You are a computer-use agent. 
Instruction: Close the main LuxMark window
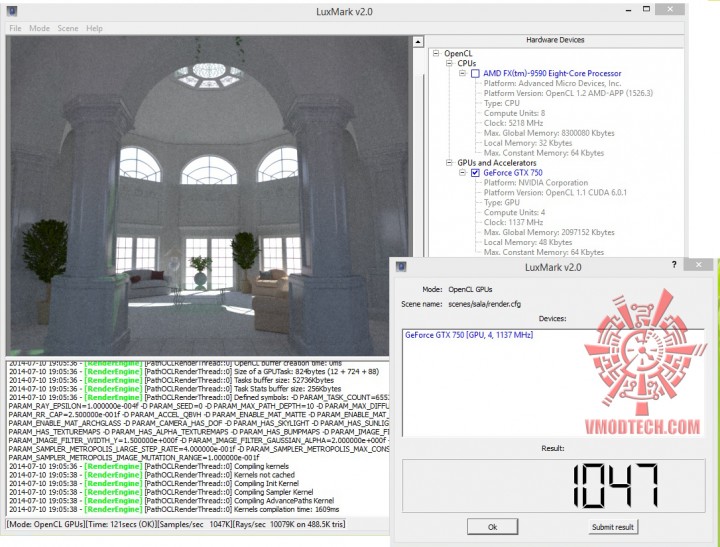670,9
